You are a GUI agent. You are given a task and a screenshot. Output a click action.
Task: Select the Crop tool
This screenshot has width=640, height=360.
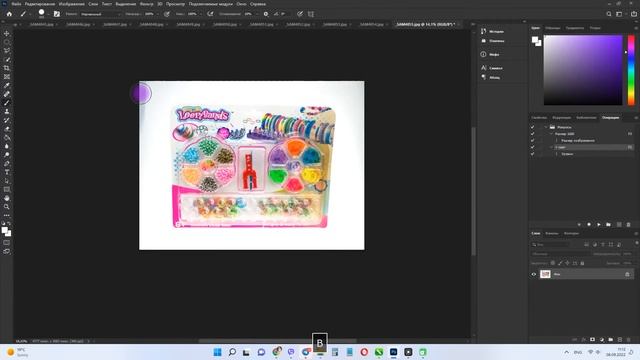coord(7,68)
